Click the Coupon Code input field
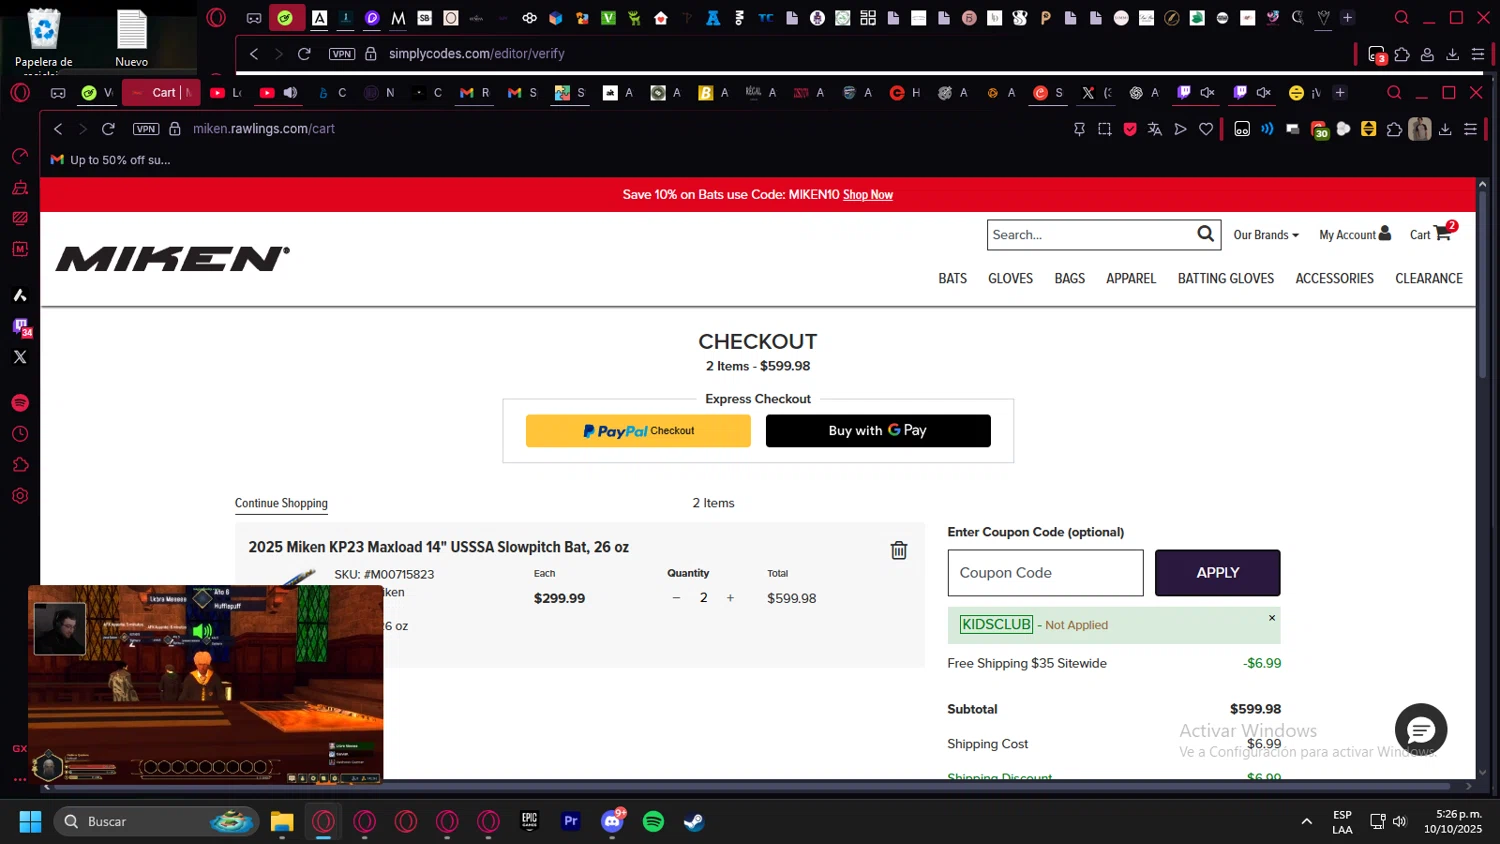1500x844 pixels. click(x=1045, y=573)
